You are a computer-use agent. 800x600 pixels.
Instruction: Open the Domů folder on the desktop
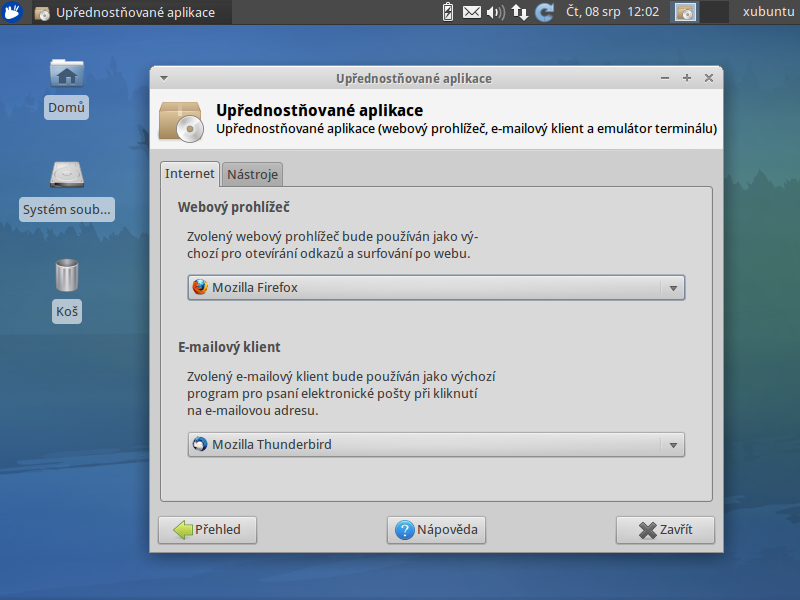[66, 75]
